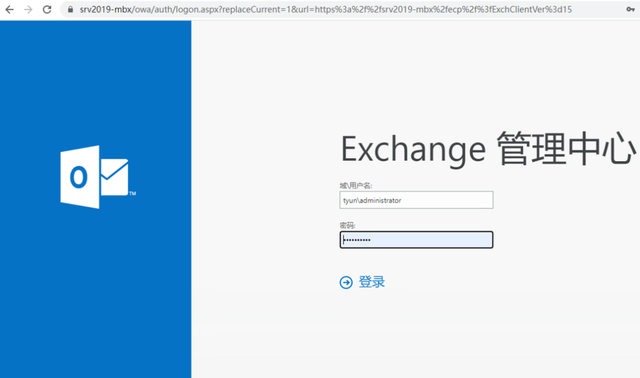Click the Exchange 管理中心 heading
Image resolution: width=640 pixels, height=378 pixels.
tap(488, 149)
